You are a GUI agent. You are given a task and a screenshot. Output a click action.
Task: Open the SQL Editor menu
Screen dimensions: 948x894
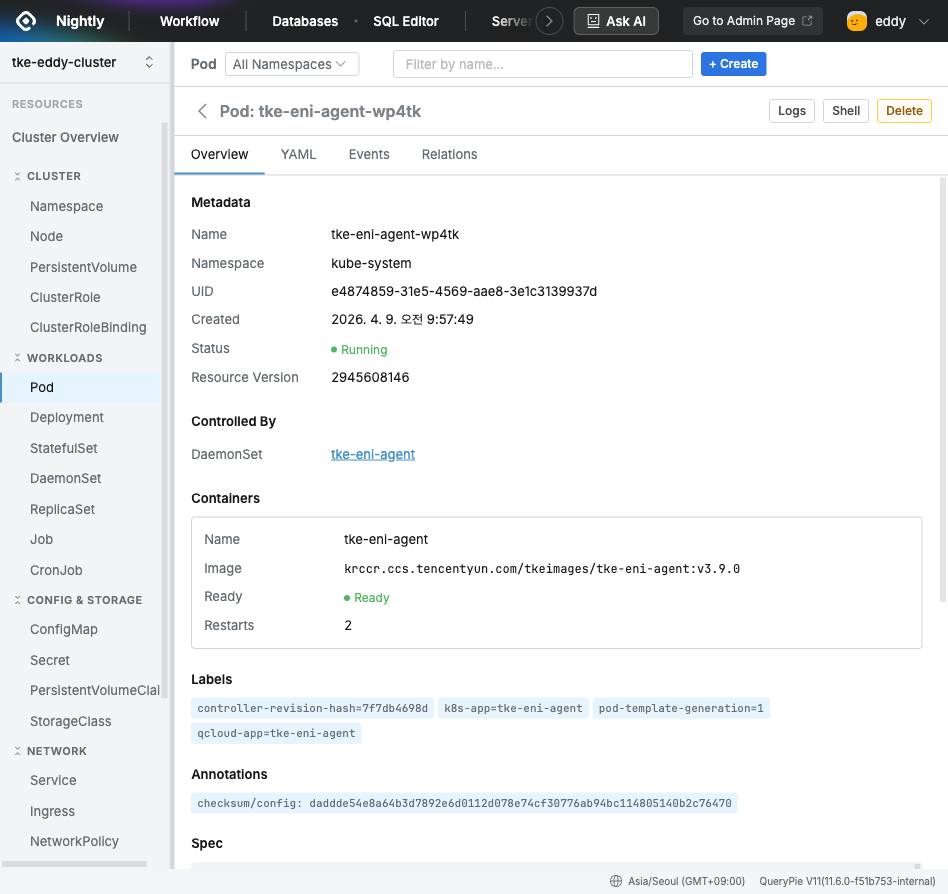[406, 21]
